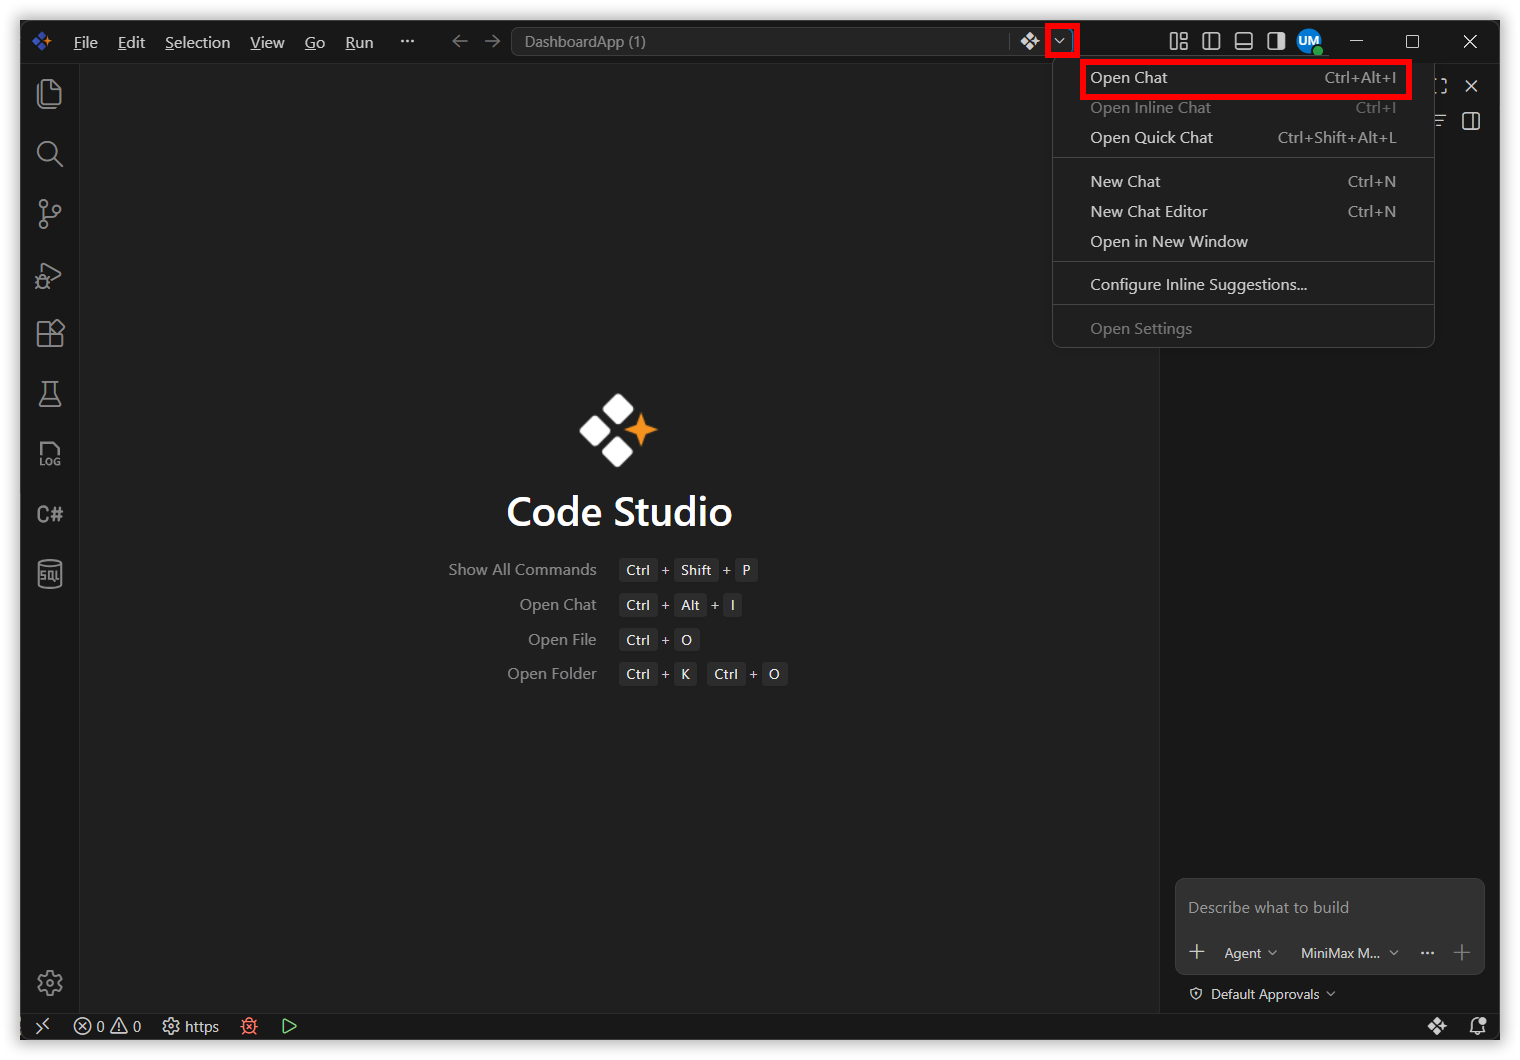The image size is (1520, 1060).
Task: Click the split panel layout icon in chat panel
Action: point(1471,121)
